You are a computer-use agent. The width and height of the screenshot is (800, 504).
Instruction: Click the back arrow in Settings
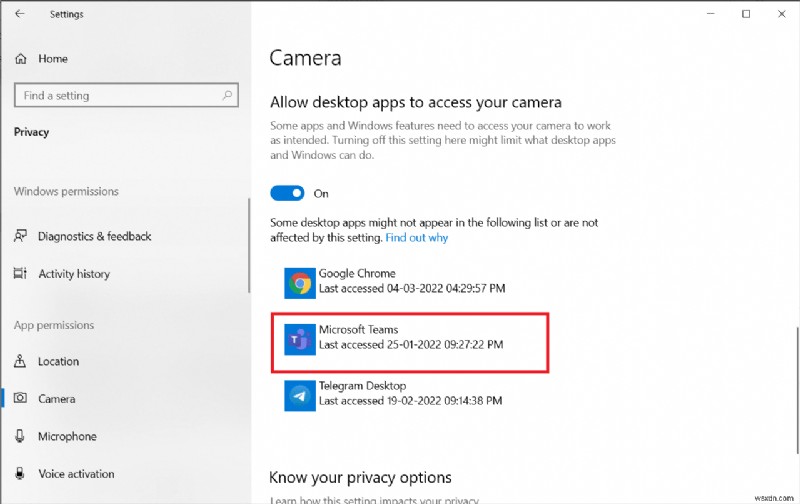(20, 14)
